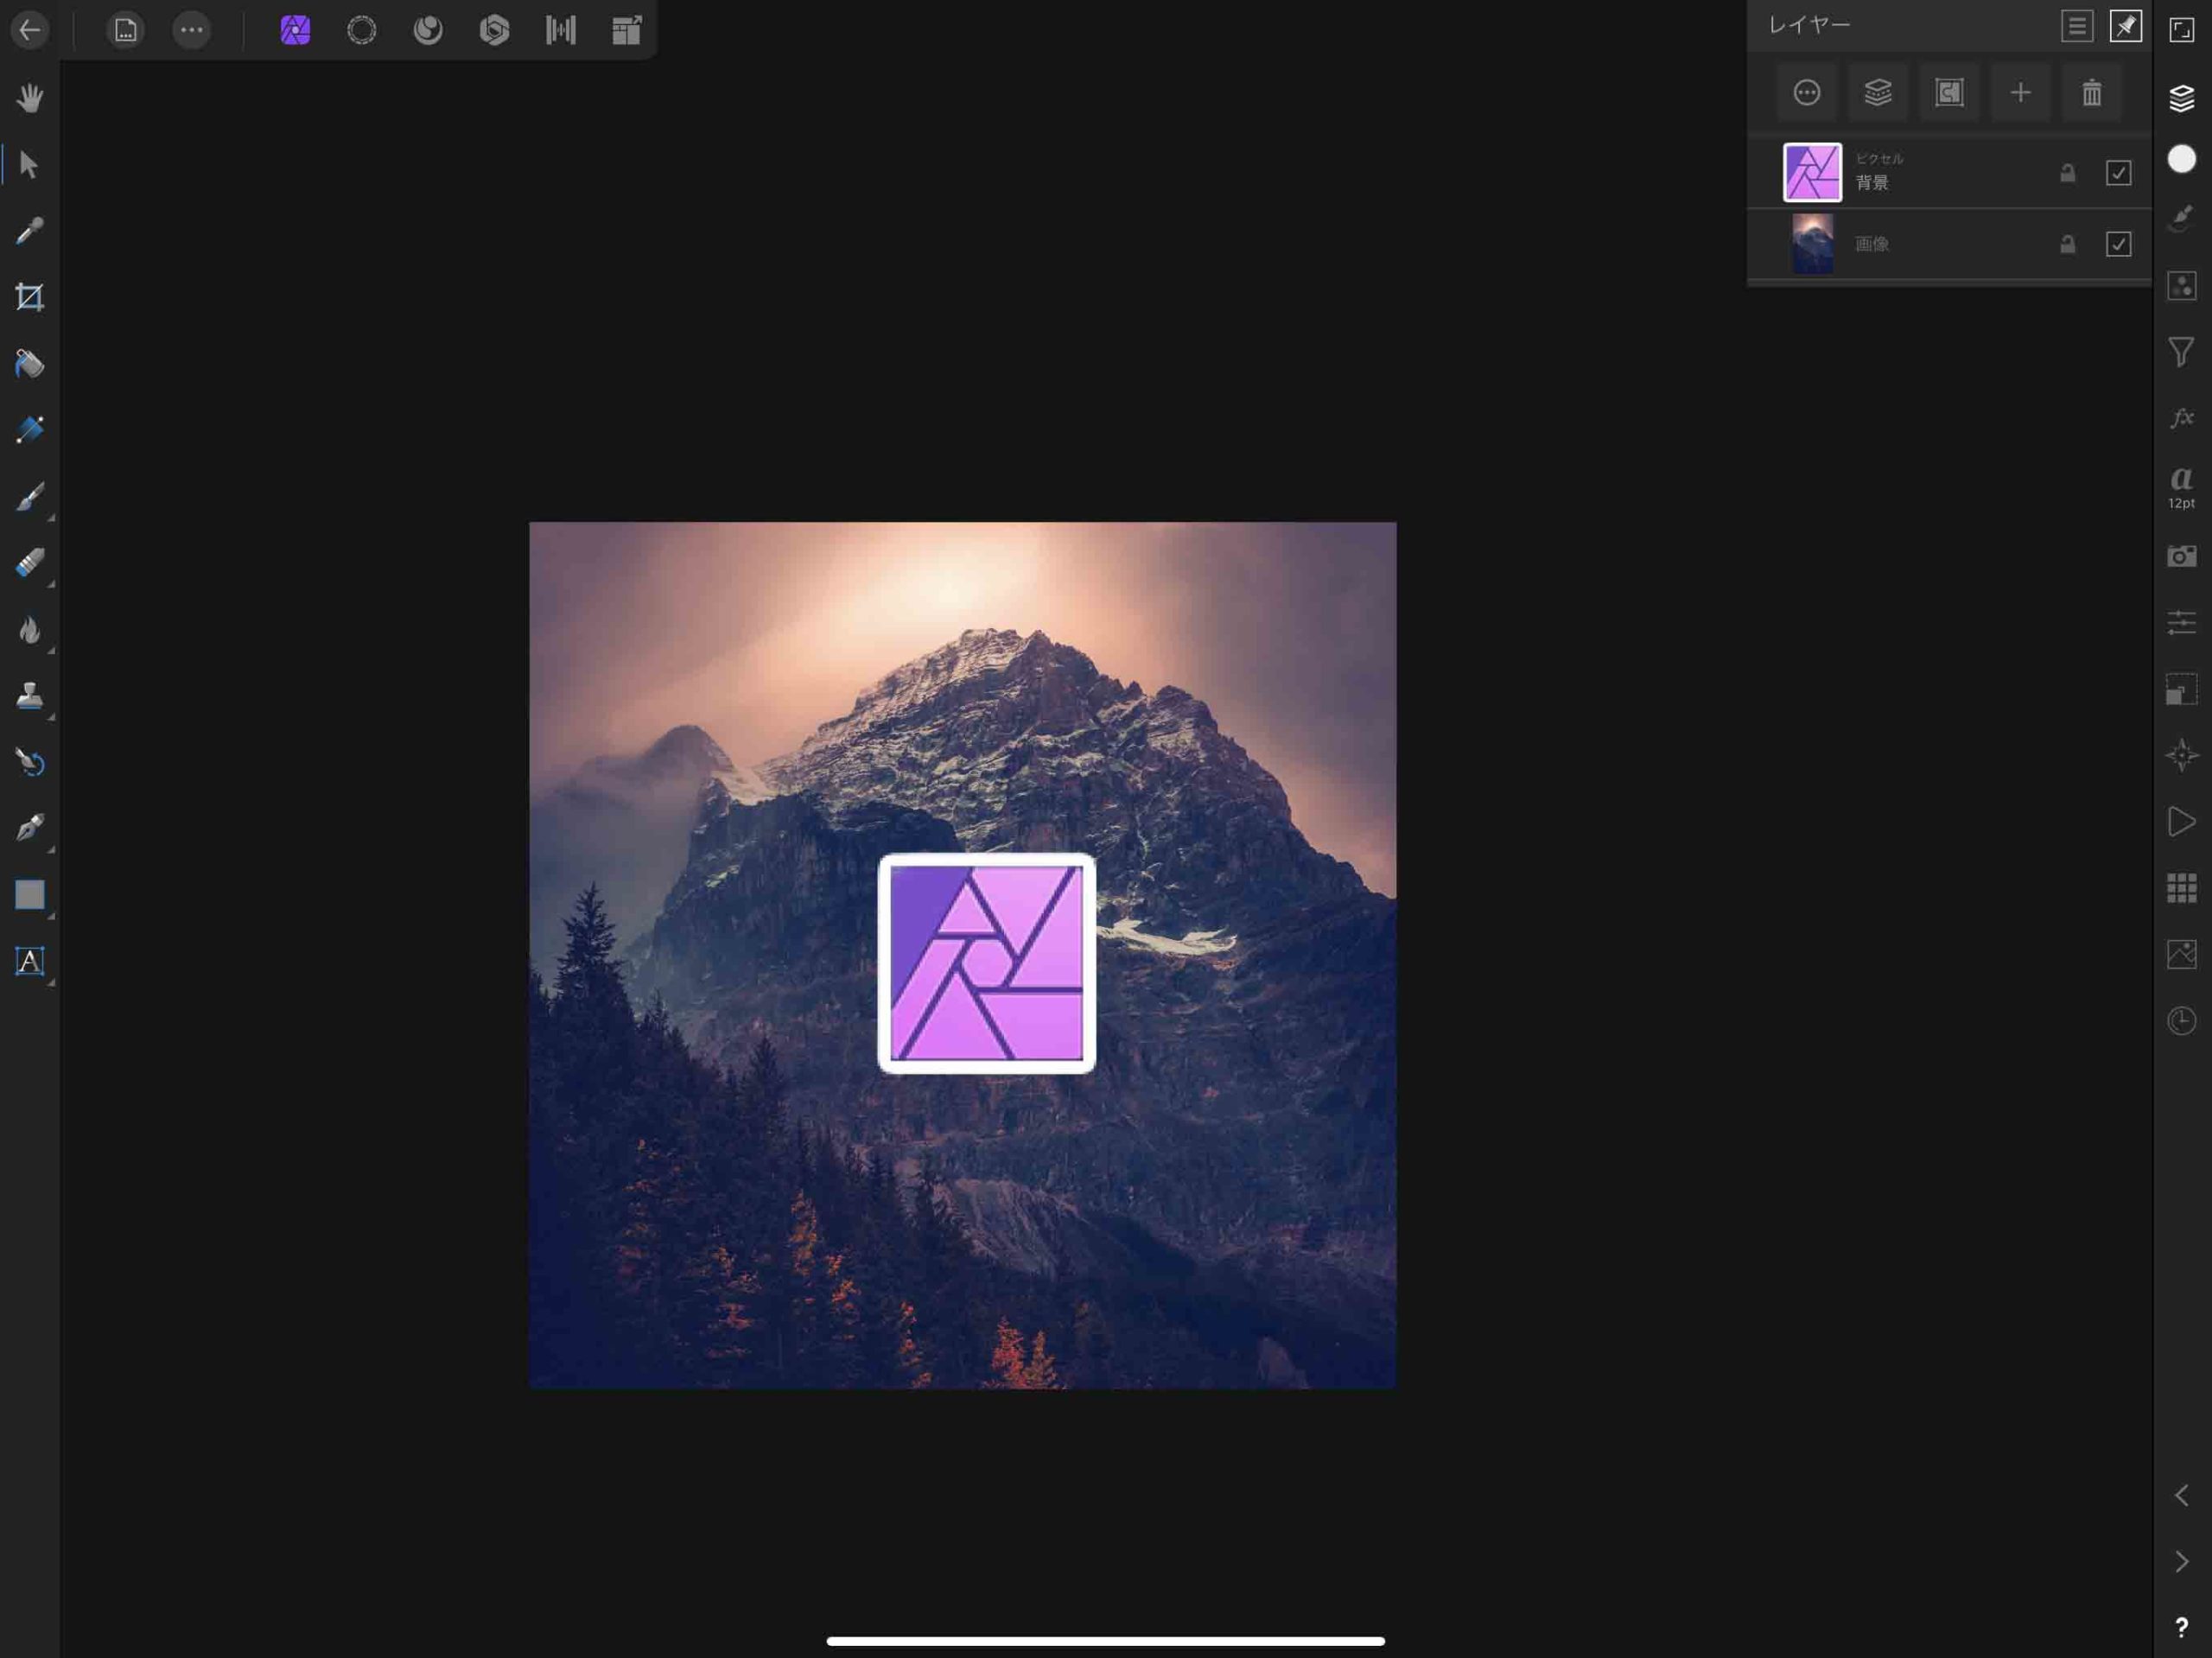Select the 画像 layer thumbnail
The height and width of the screenshot is (1658, 2212).
pyautogui.click(x=1812, y=243)
